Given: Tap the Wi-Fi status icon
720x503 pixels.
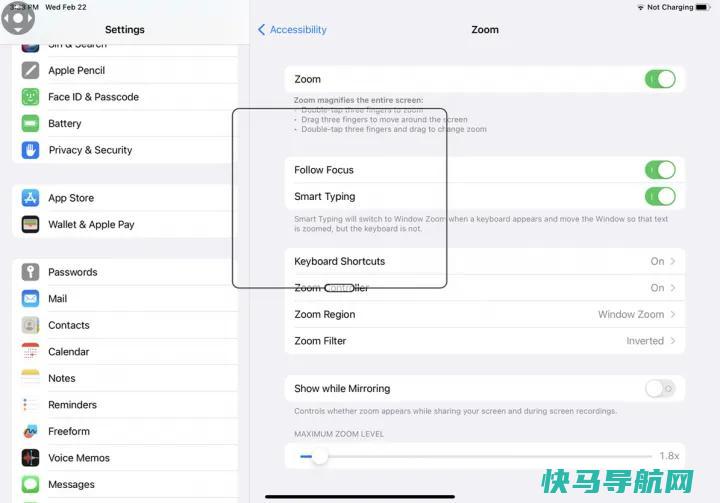Looking at the screenshot, I should pyautogui.click(x=640, y=7).
